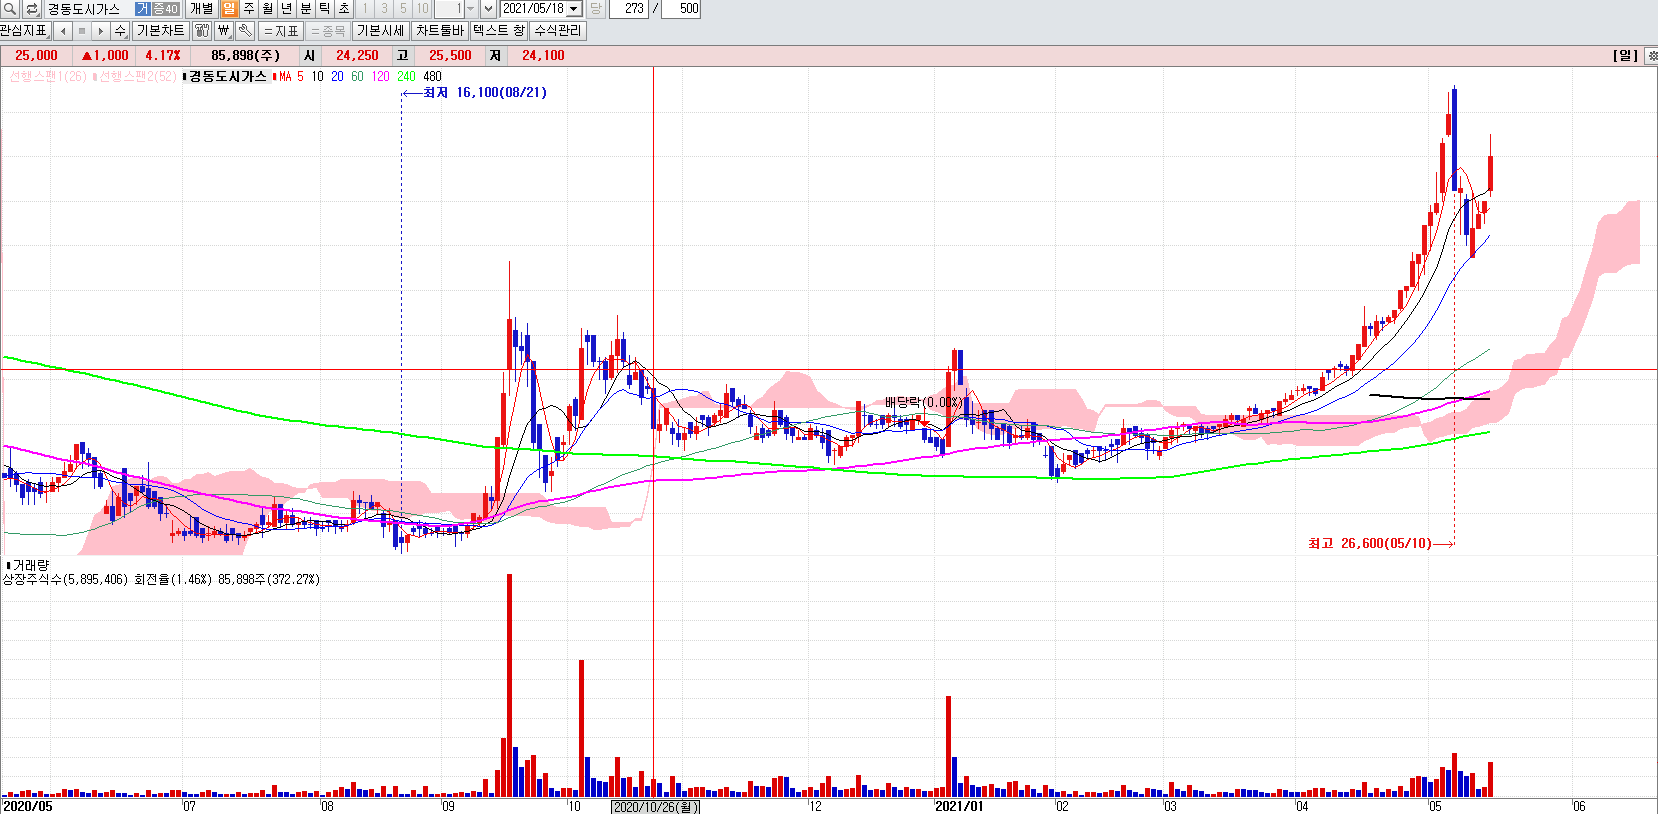Image resolution: width=1658 pixels, height=814 pixels.
Task: Click the stock name field 경동도시가스
Action: (87, 9)
